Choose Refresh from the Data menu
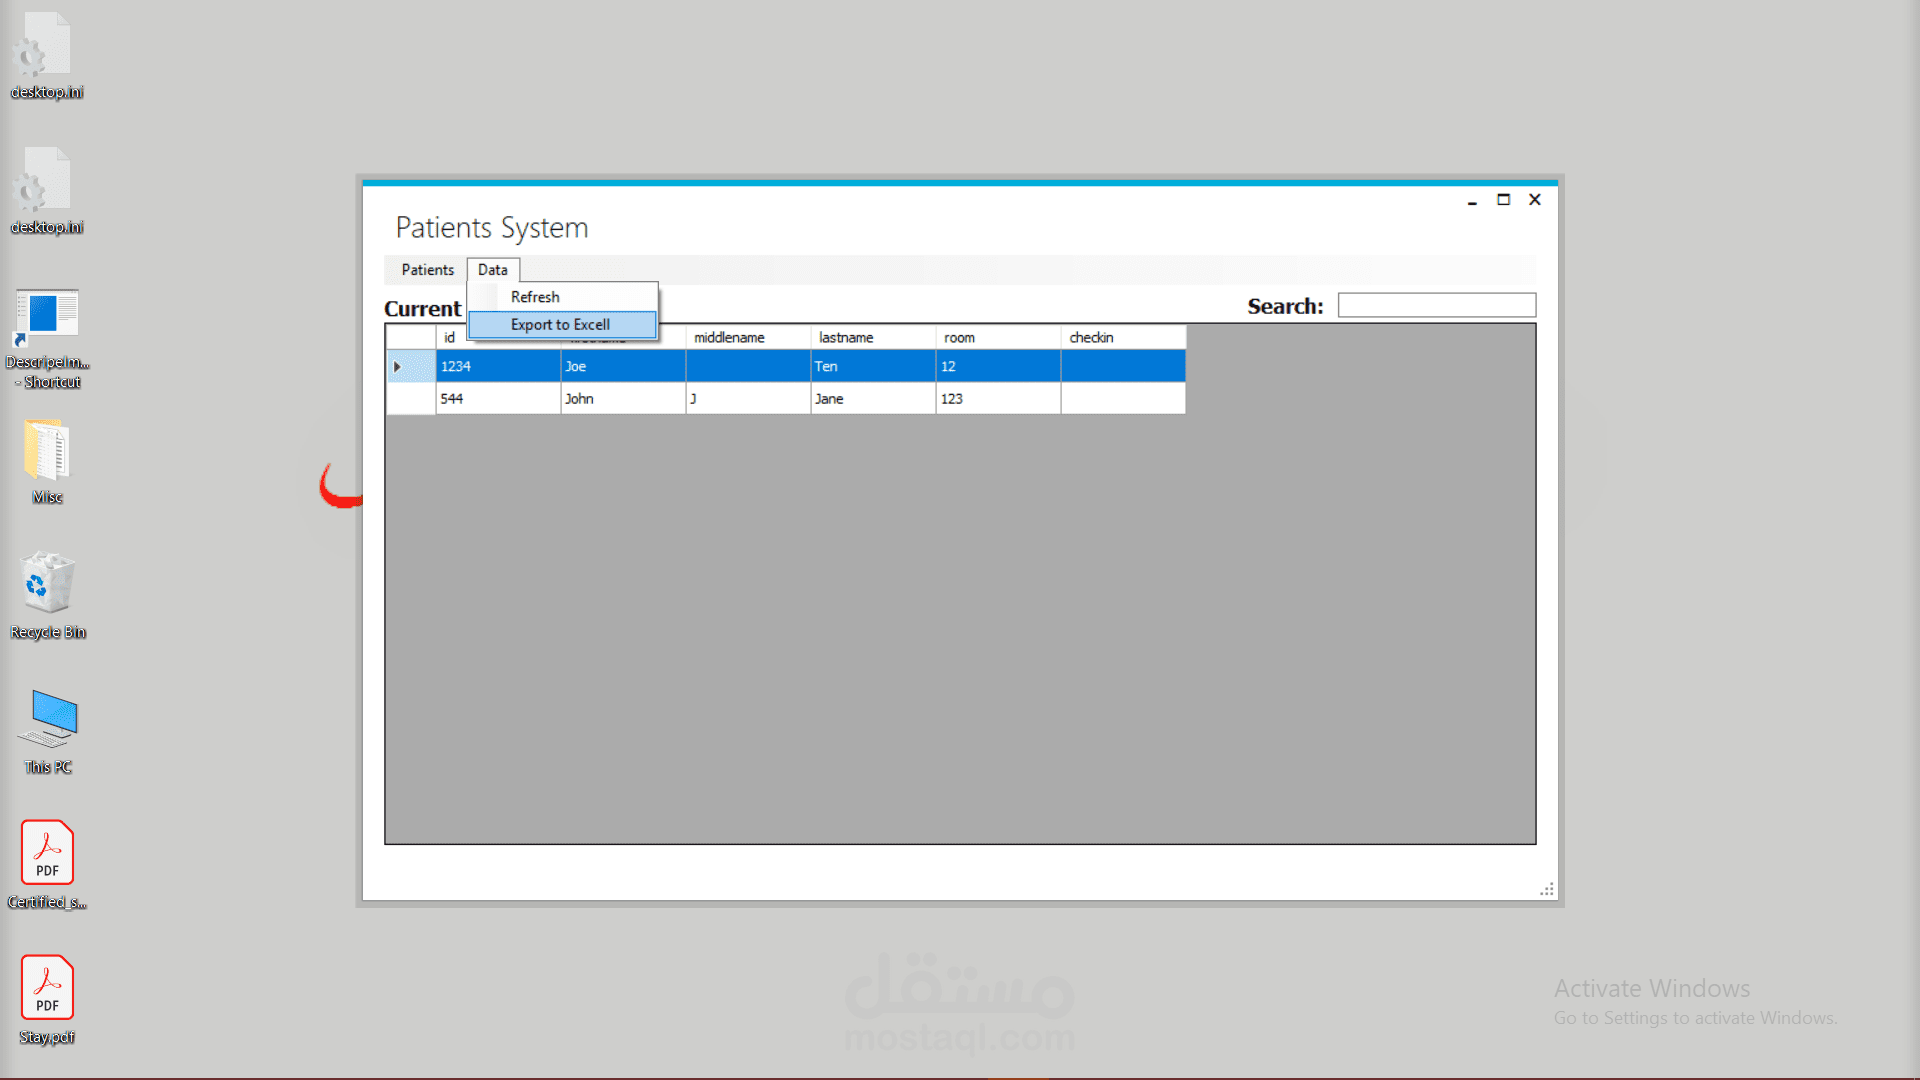Viewport: 1920px width, 1080px height. [535, 297]
